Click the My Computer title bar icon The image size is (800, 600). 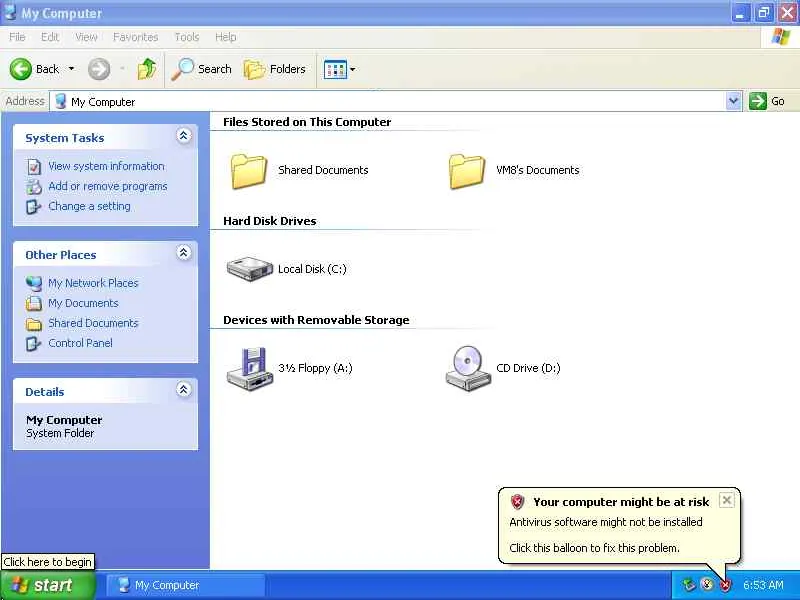[10, 12]
